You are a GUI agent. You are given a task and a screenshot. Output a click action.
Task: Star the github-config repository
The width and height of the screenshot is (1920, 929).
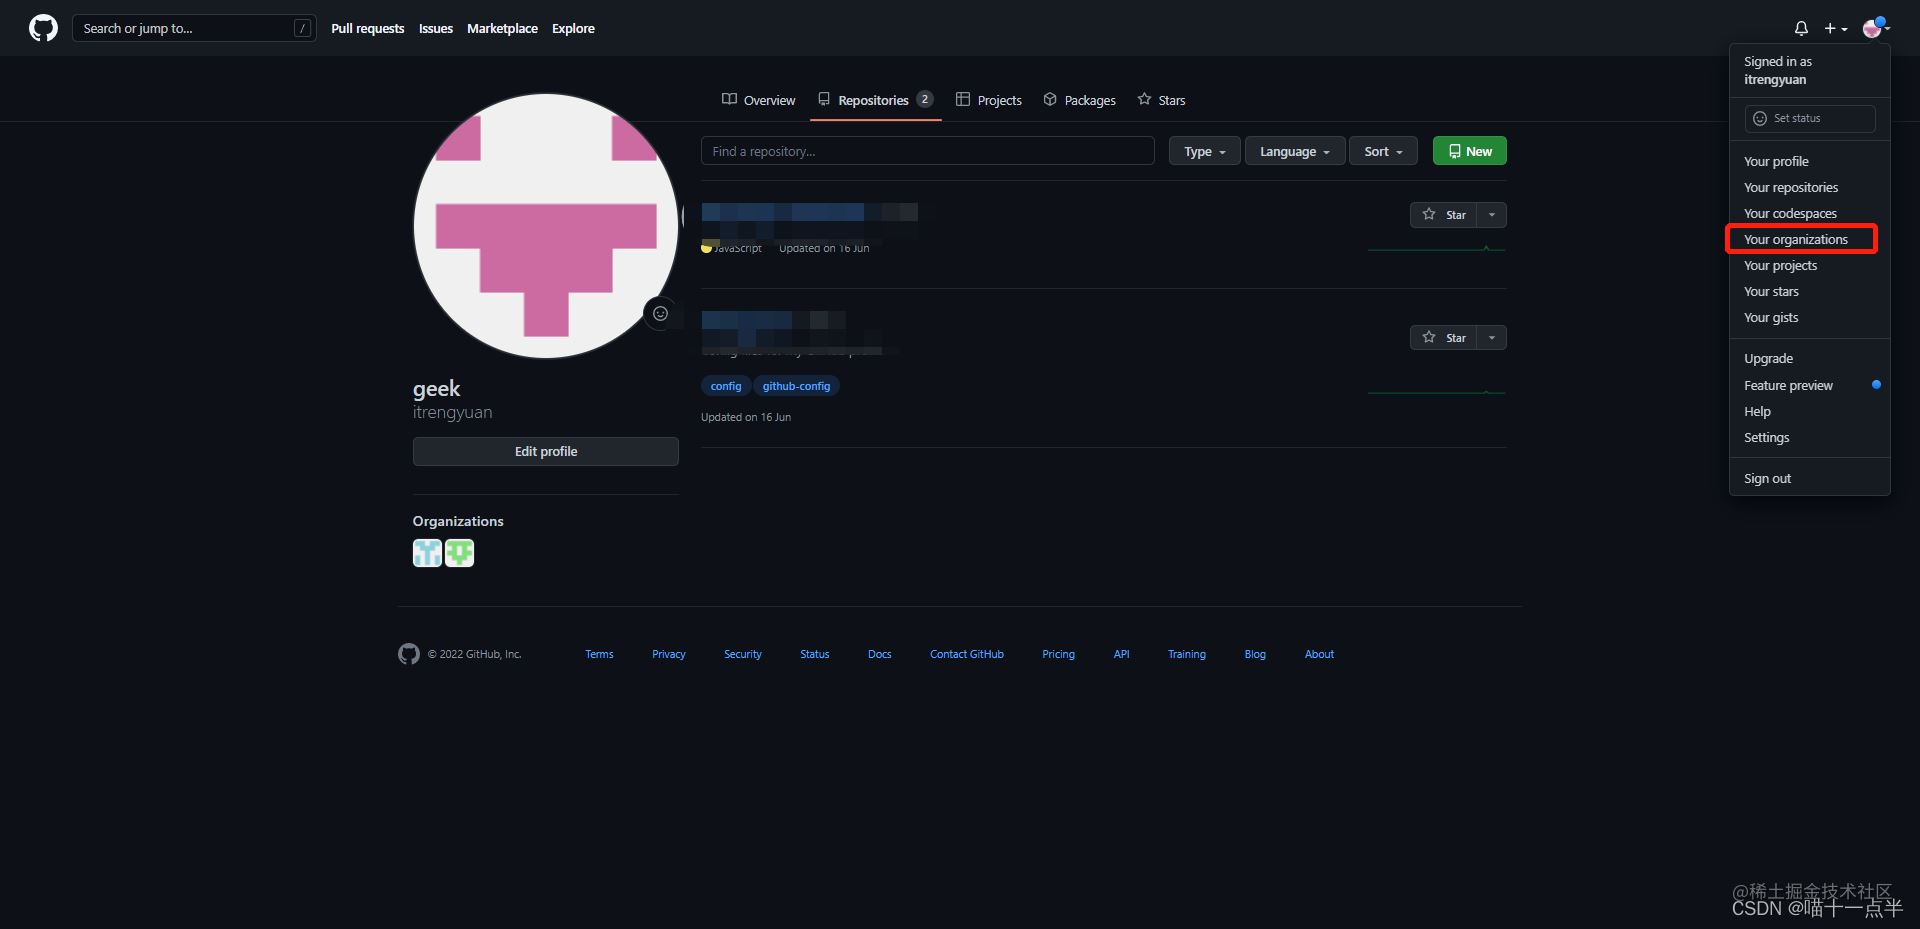click(x=1443, y=338)
